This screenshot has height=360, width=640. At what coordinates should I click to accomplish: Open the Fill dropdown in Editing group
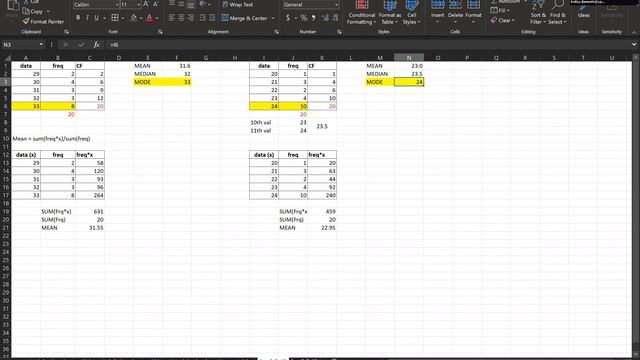500,10
